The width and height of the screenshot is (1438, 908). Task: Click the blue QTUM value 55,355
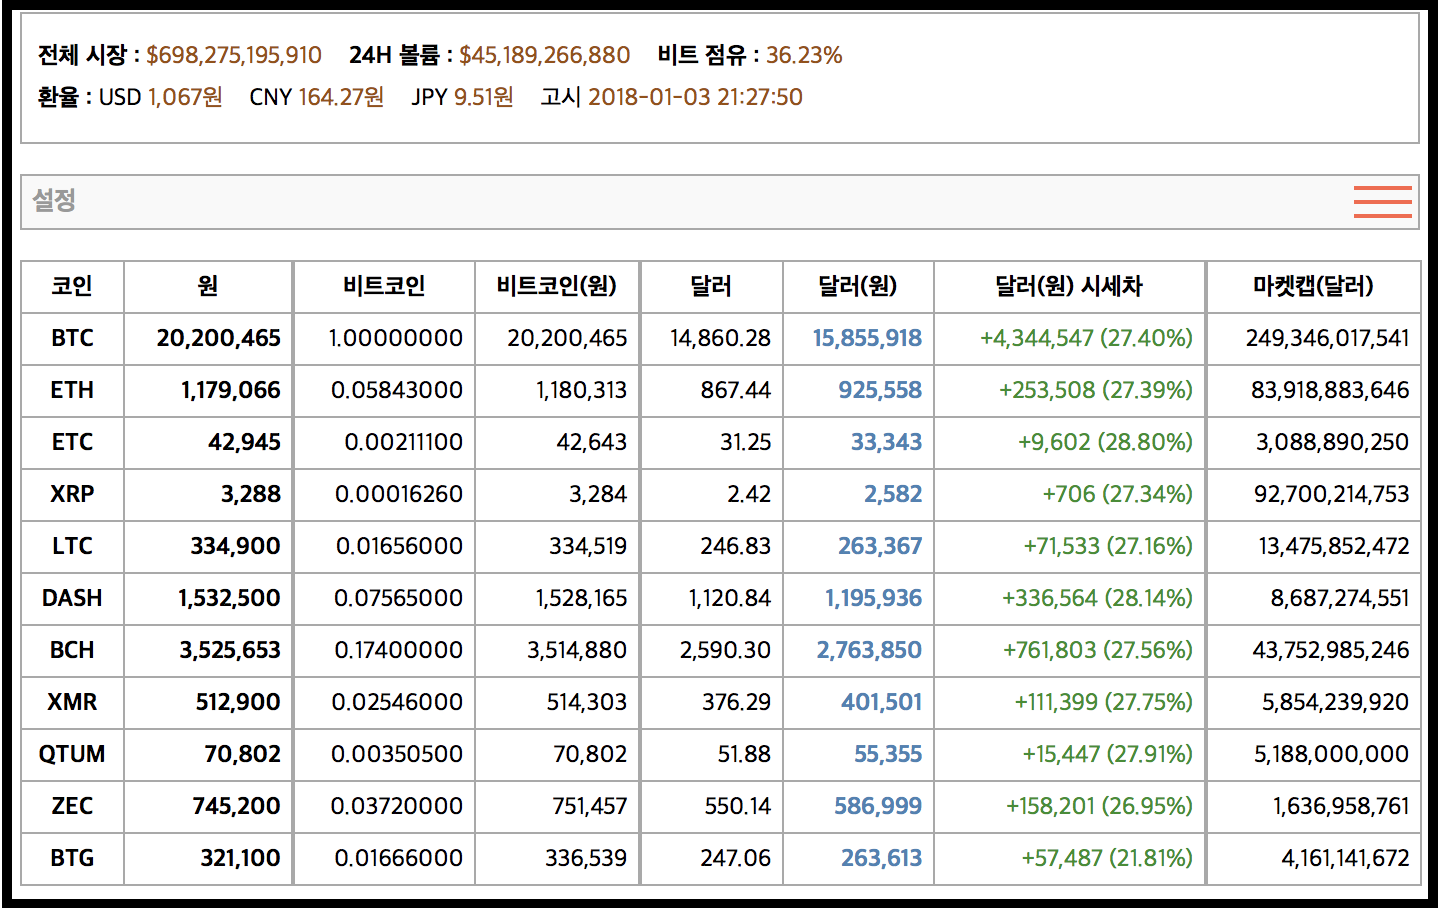[x=888, y=755]
